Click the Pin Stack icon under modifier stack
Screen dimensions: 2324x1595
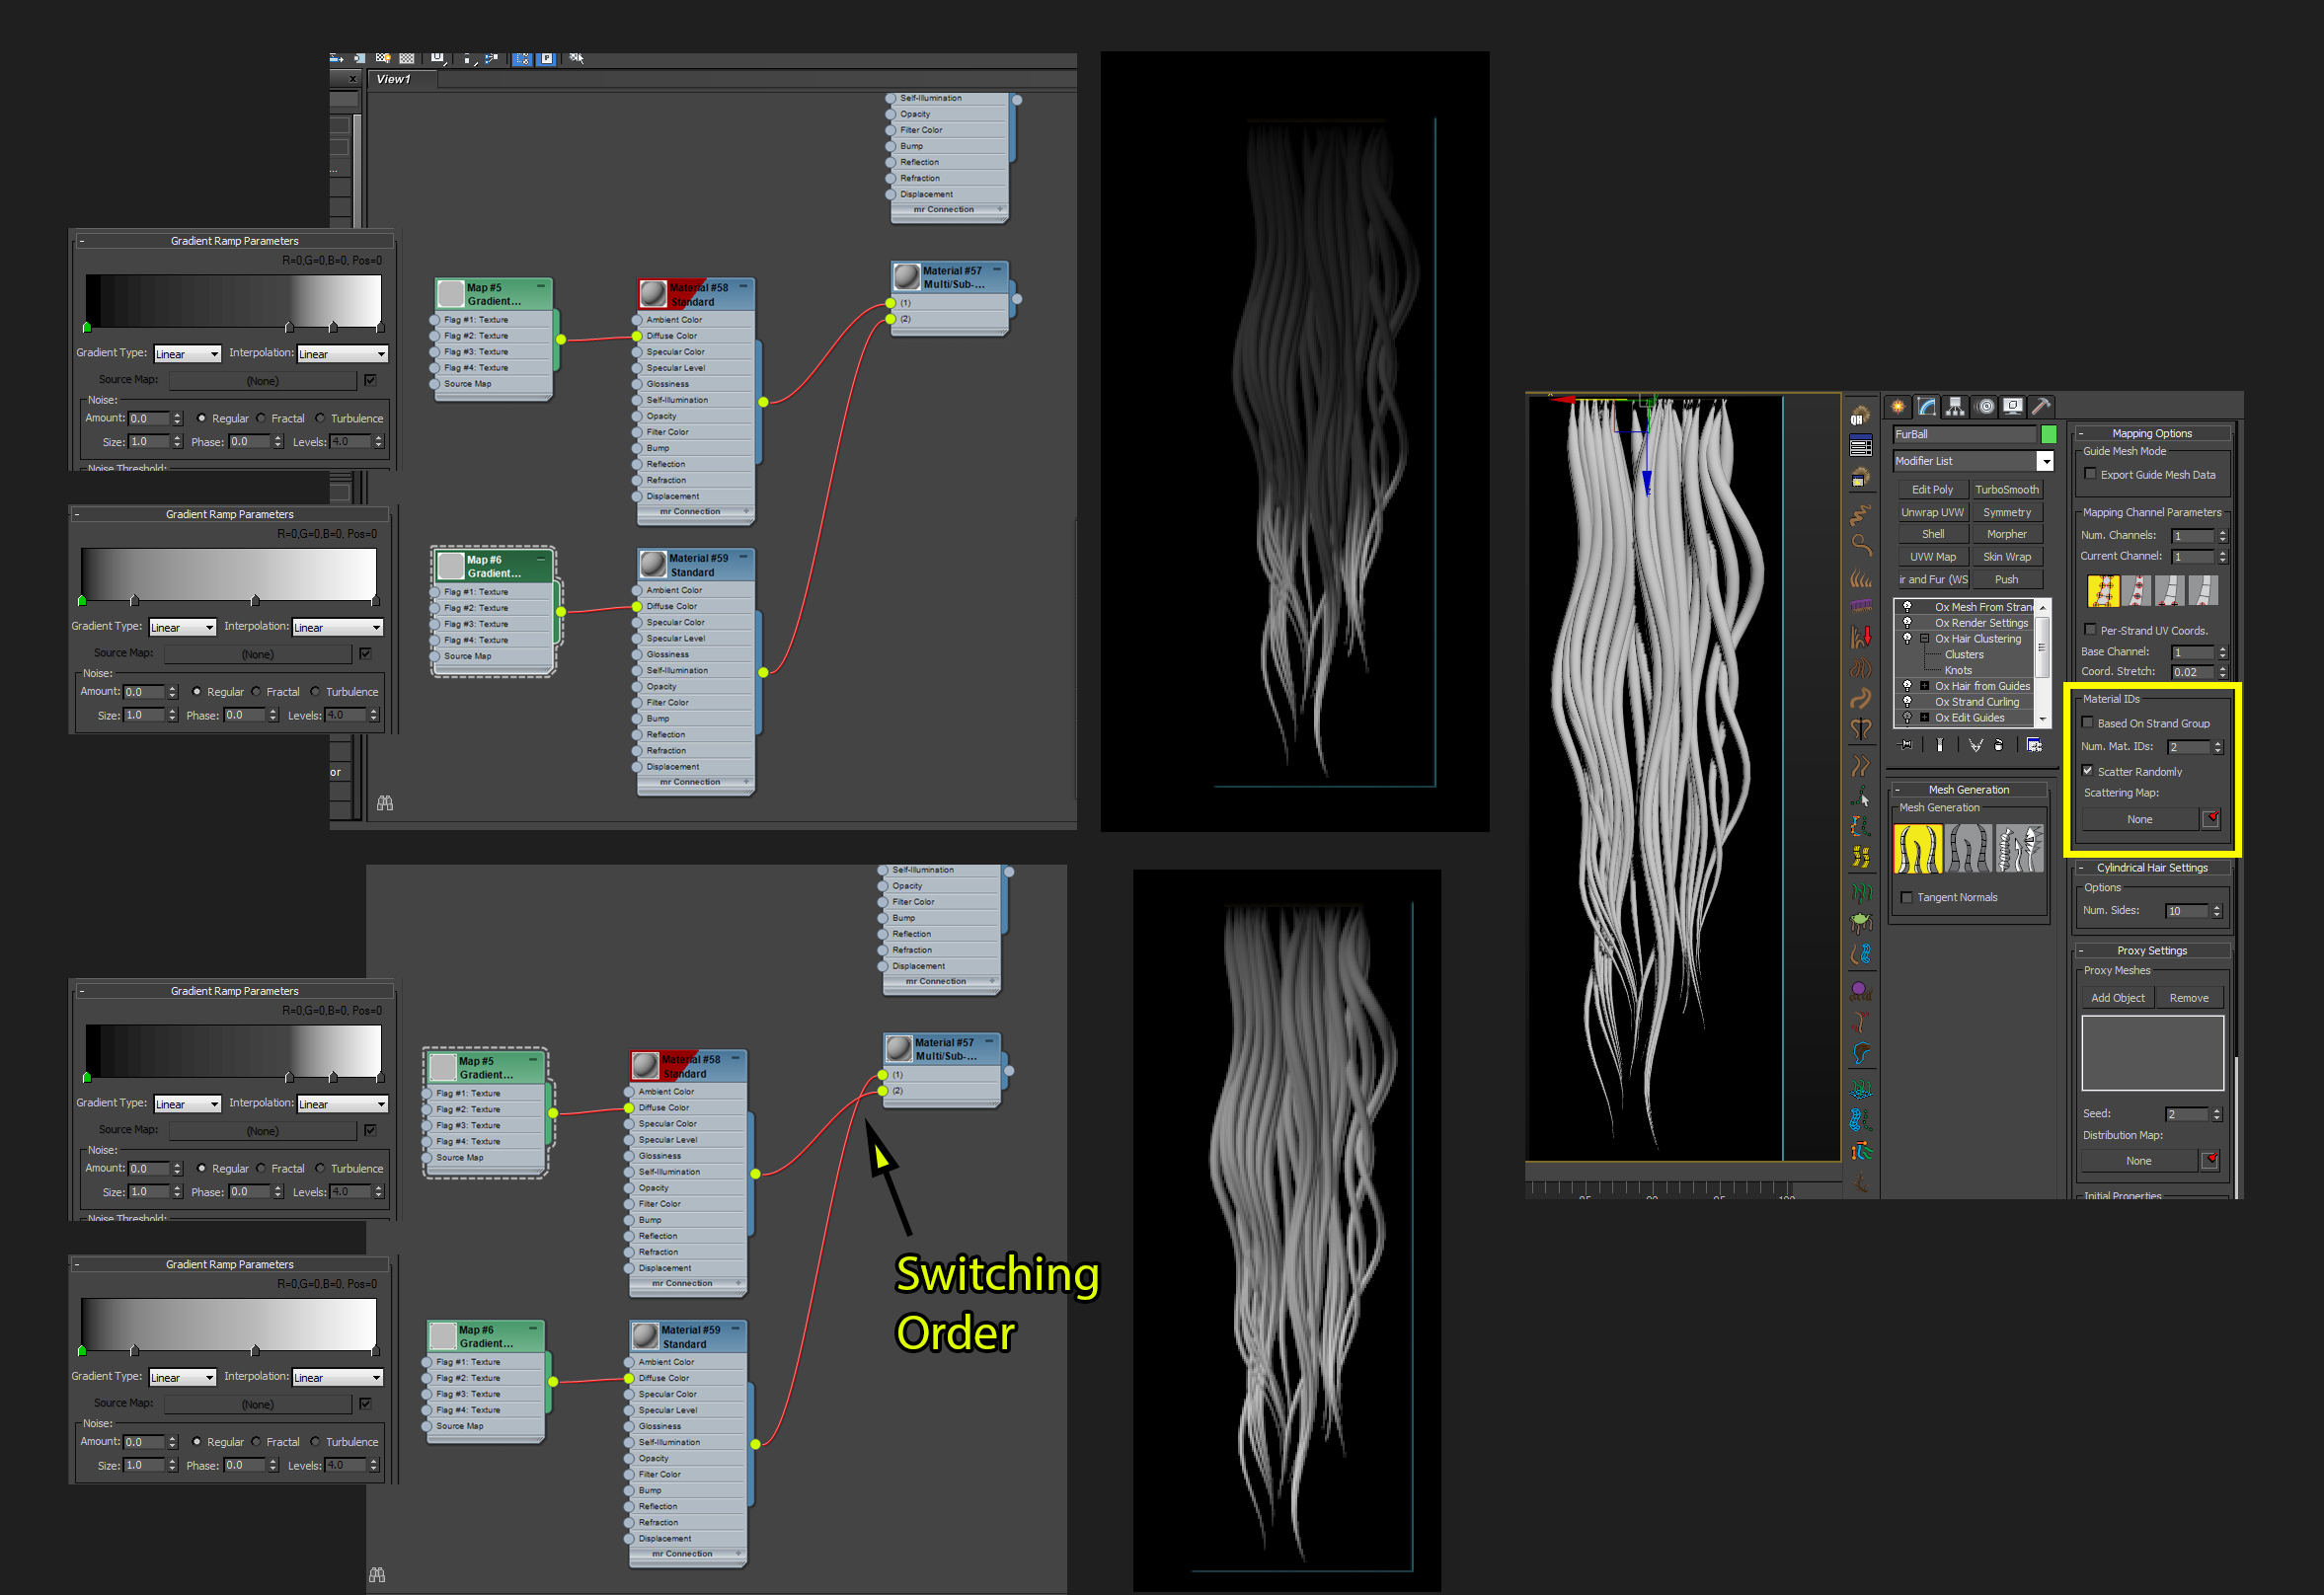[x=1906, y=744]
